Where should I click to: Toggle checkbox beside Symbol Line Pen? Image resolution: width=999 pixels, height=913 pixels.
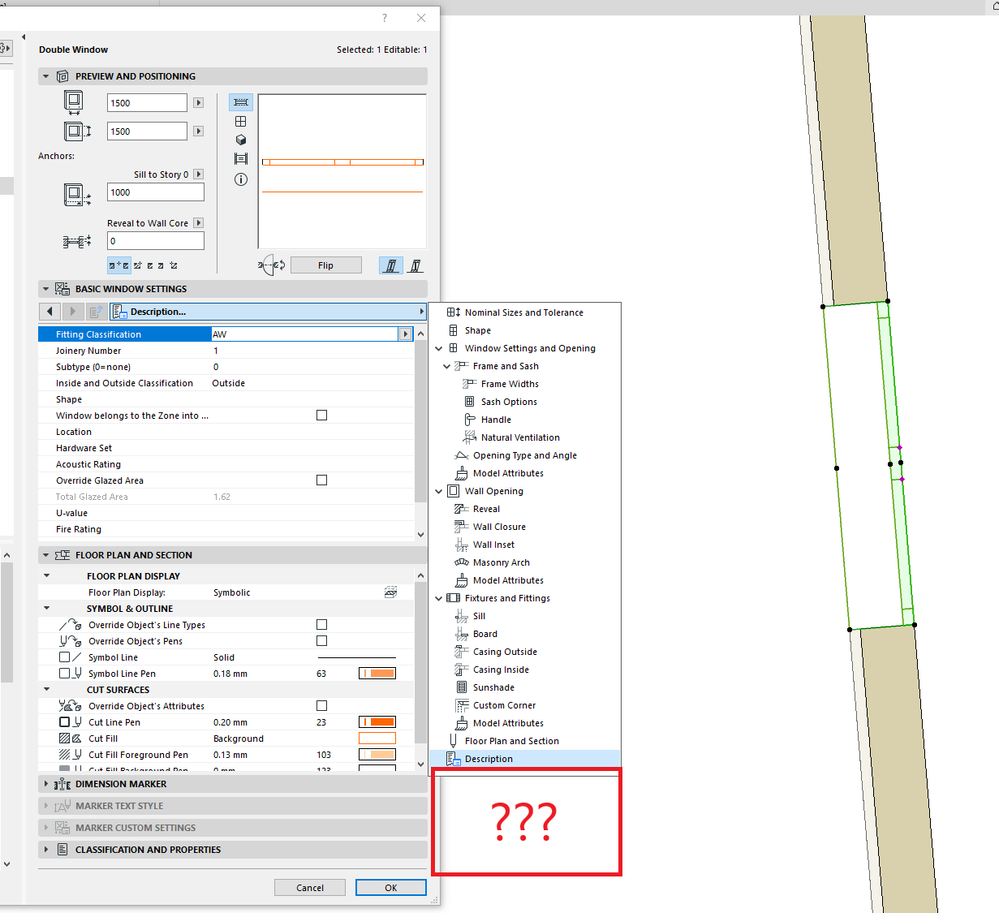point(64,673)
